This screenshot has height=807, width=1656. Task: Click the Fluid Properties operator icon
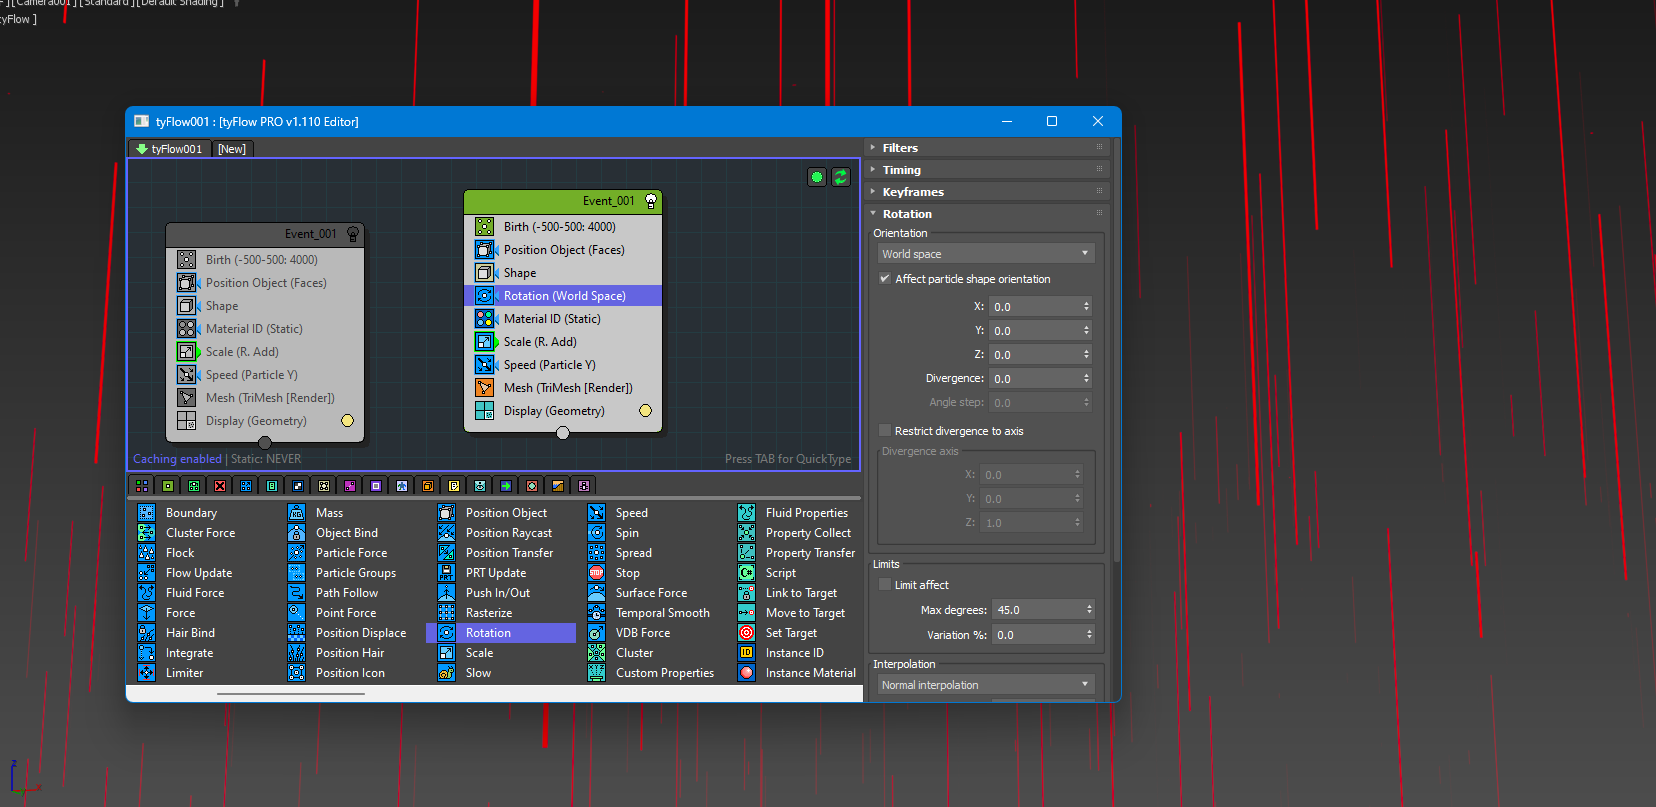[747, 513]
